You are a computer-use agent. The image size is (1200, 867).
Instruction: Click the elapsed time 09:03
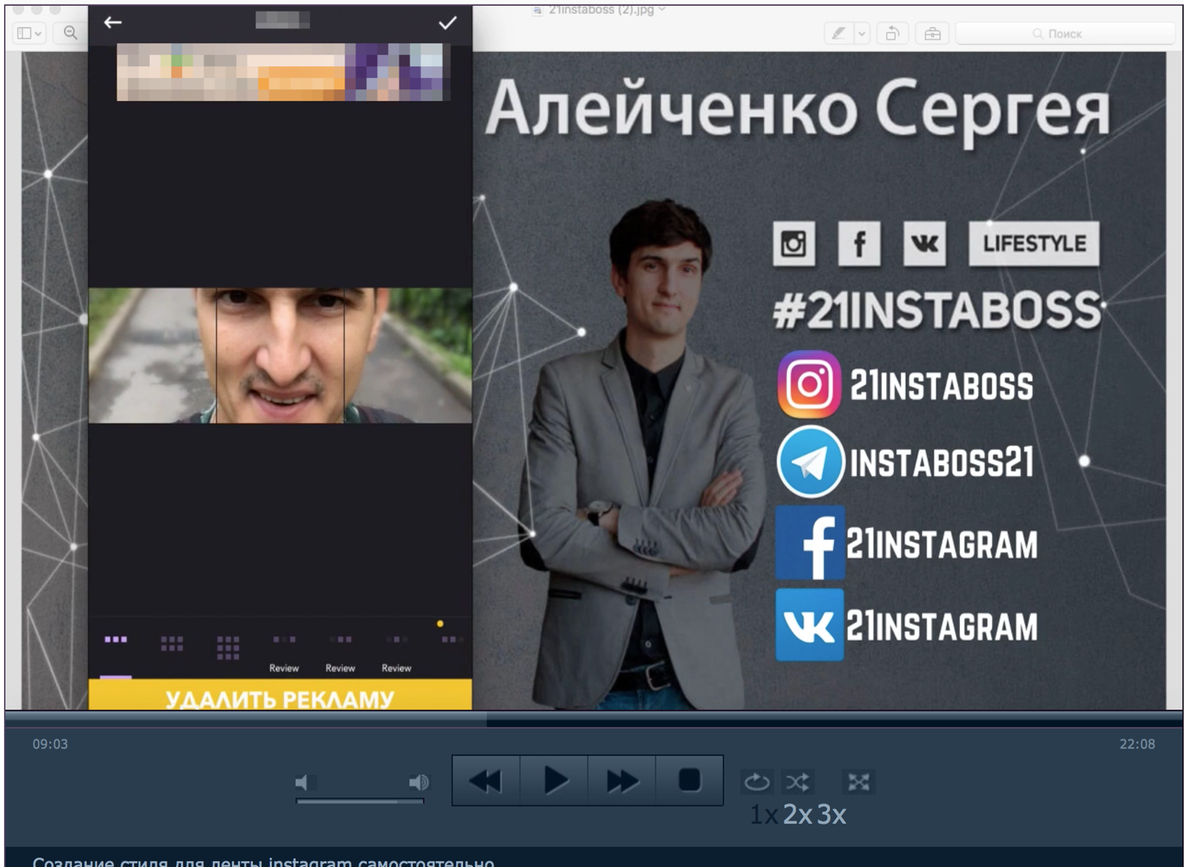click(x=50, y=744)
